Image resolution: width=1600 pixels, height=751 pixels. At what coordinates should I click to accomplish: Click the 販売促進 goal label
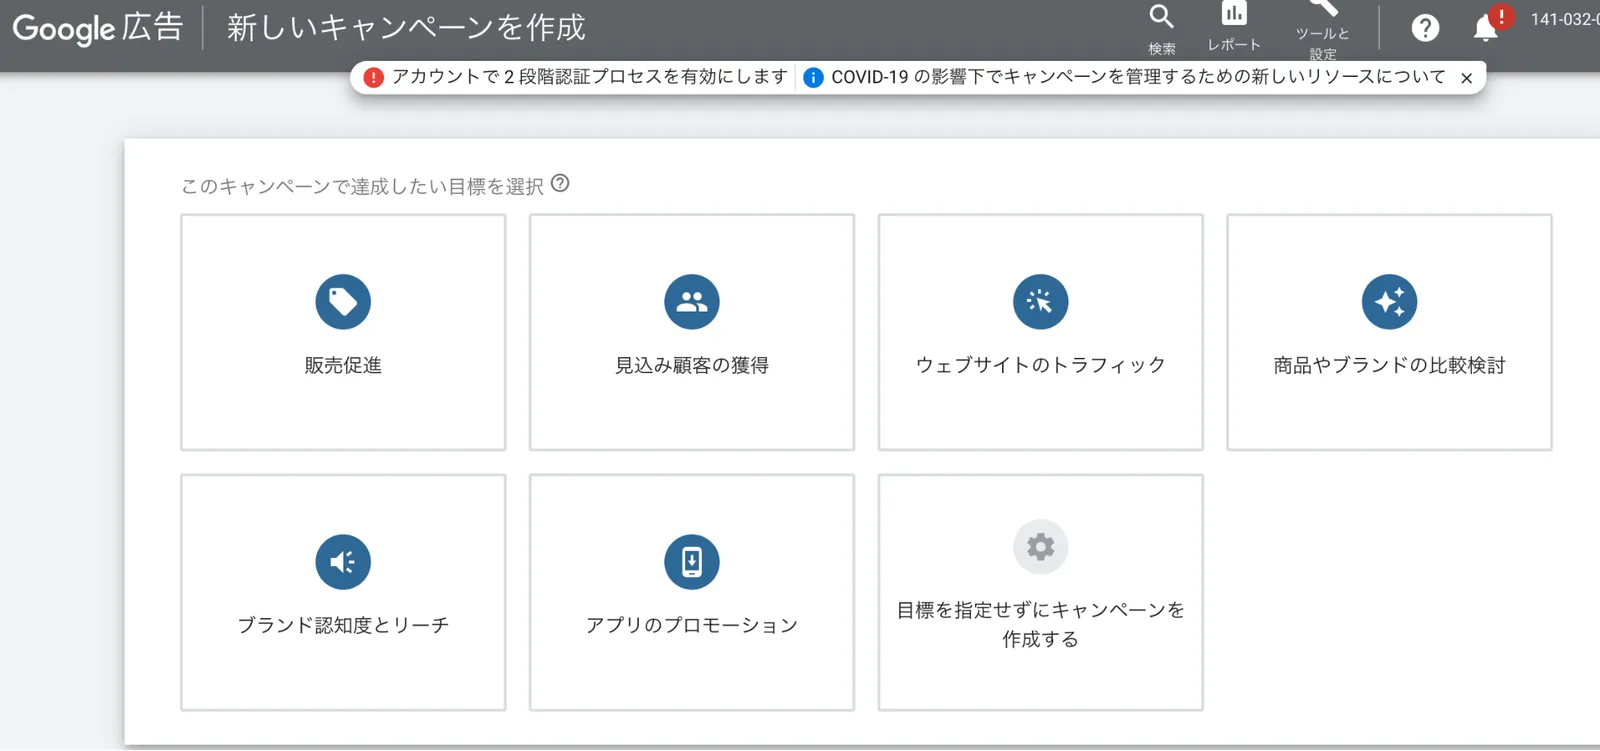343,366
